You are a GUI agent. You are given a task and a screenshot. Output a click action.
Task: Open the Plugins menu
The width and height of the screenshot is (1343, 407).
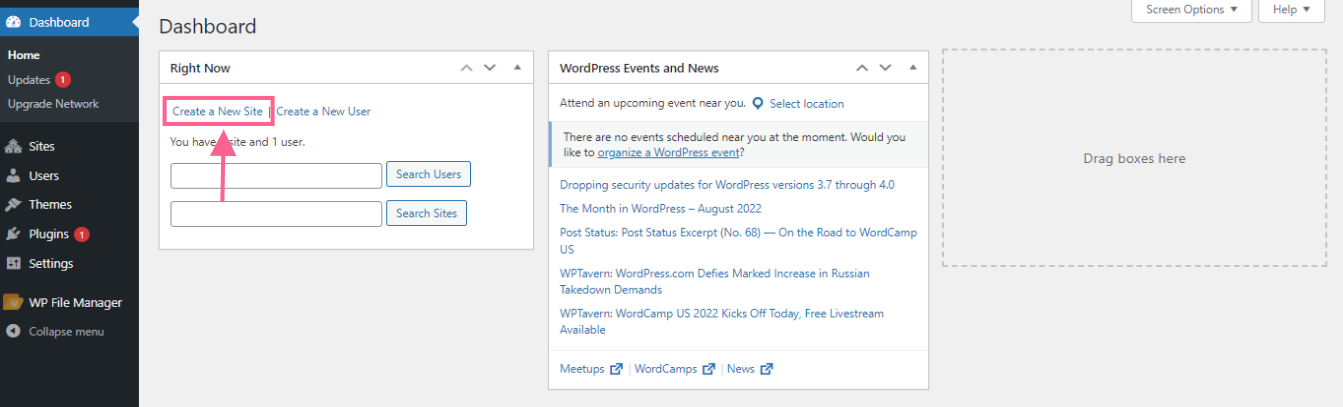click(x=70, y=234)
